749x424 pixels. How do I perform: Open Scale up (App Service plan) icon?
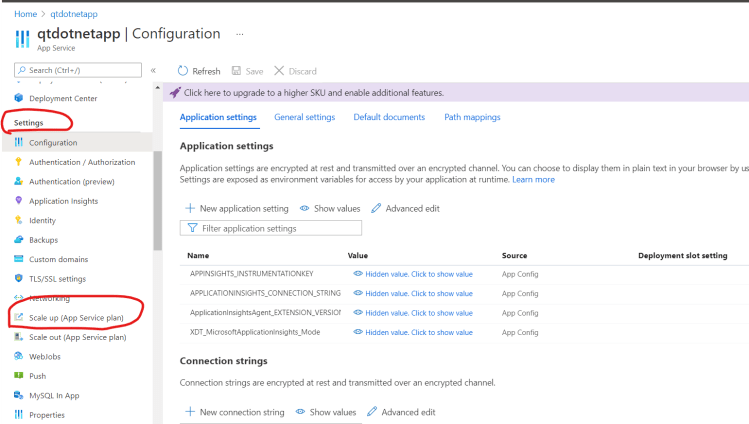[x=19, y=317]
